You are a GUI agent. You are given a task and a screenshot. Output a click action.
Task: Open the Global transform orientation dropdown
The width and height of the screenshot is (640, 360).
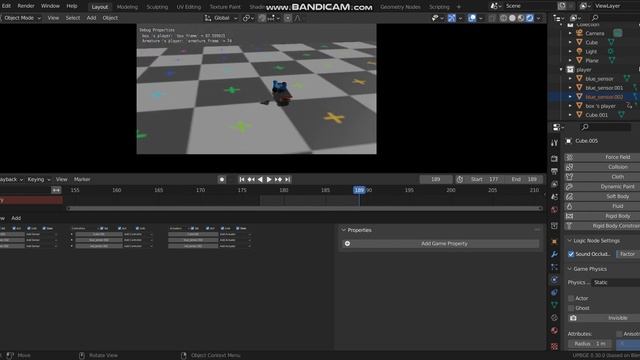click(x=220, y=18)
